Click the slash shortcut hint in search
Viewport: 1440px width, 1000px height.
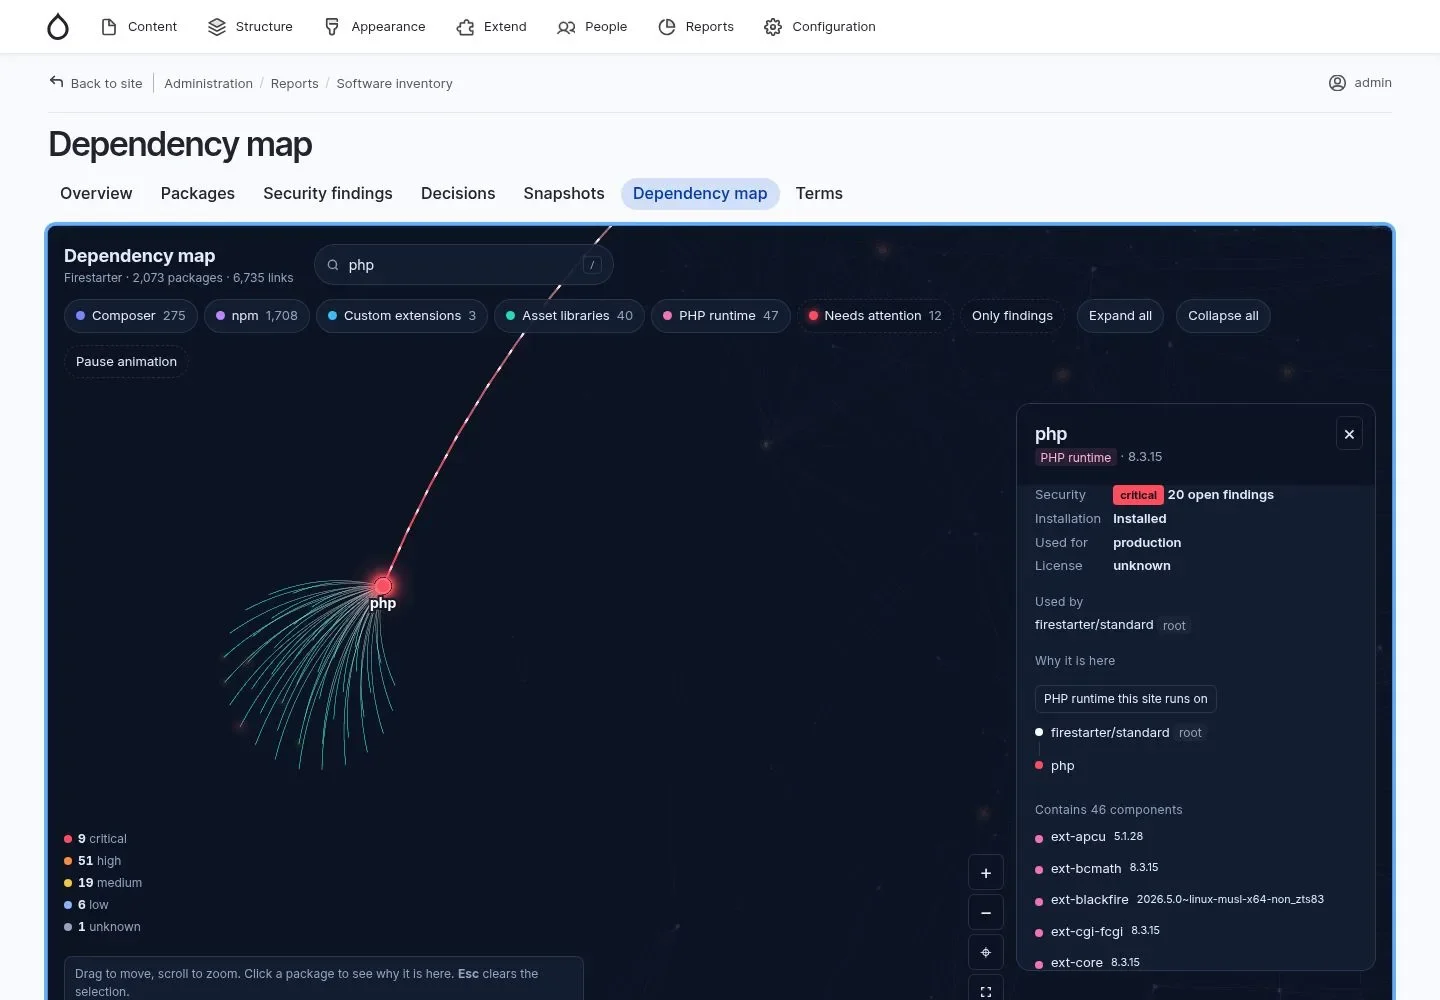(x=592, y=265)
